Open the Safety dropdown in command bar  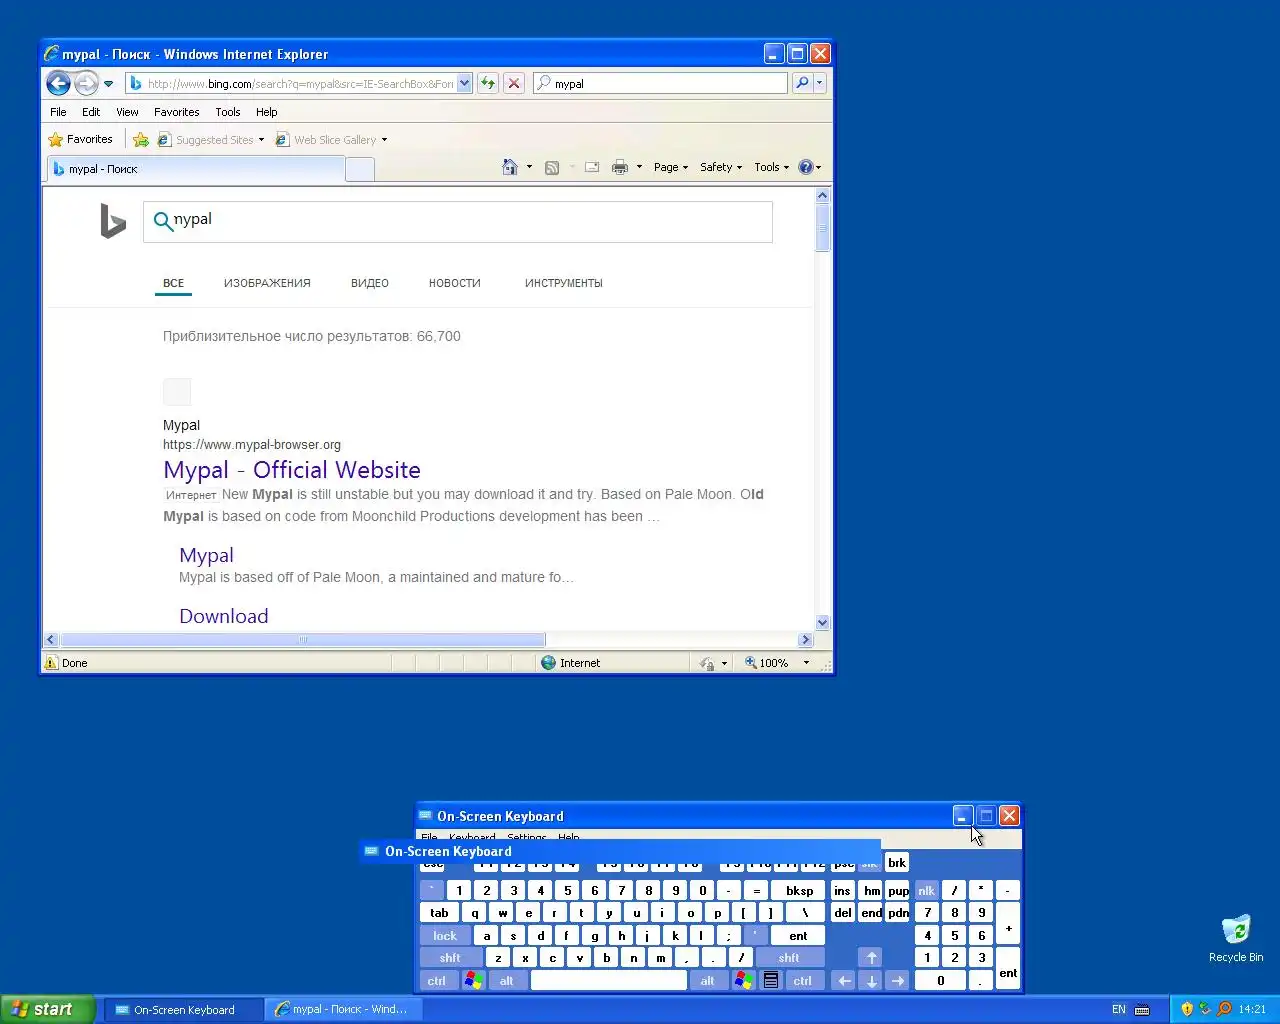tap(721, 167)
